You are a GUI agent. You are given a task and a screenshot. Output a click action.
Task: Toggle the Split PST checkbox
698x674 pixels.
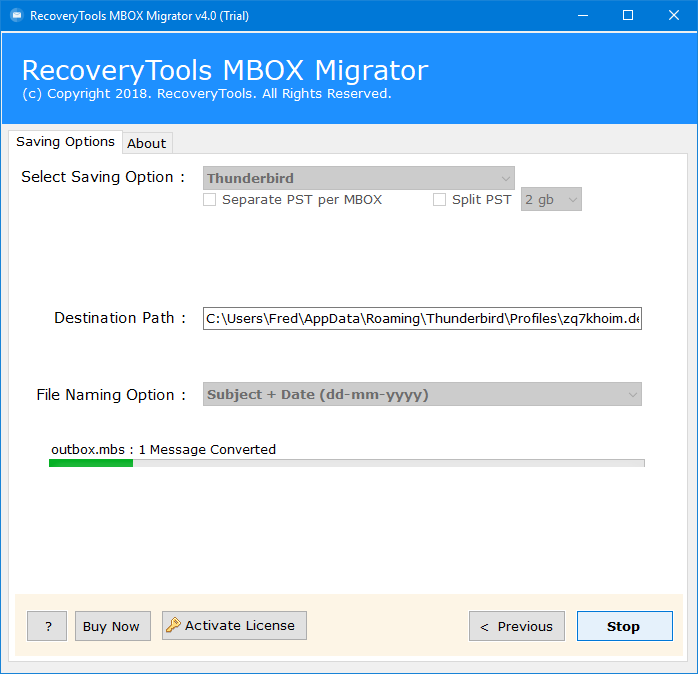pos(439,199)
